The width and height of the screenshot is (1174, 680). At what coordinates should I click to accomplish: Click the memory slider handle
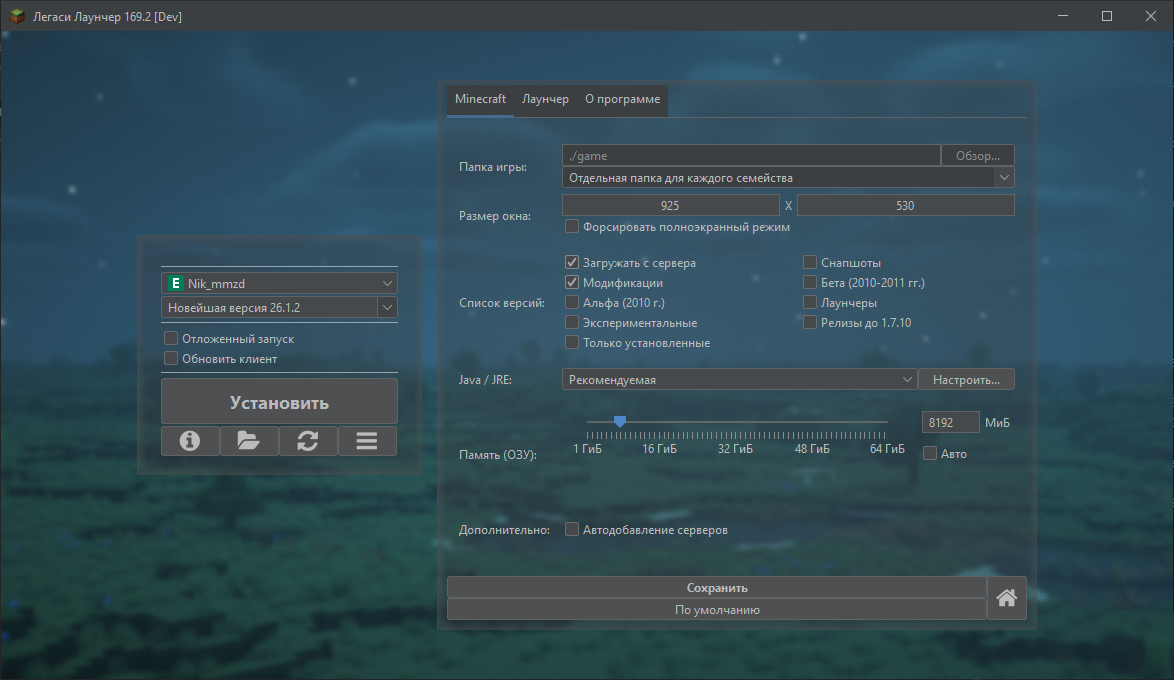click(x=620, y=422)
